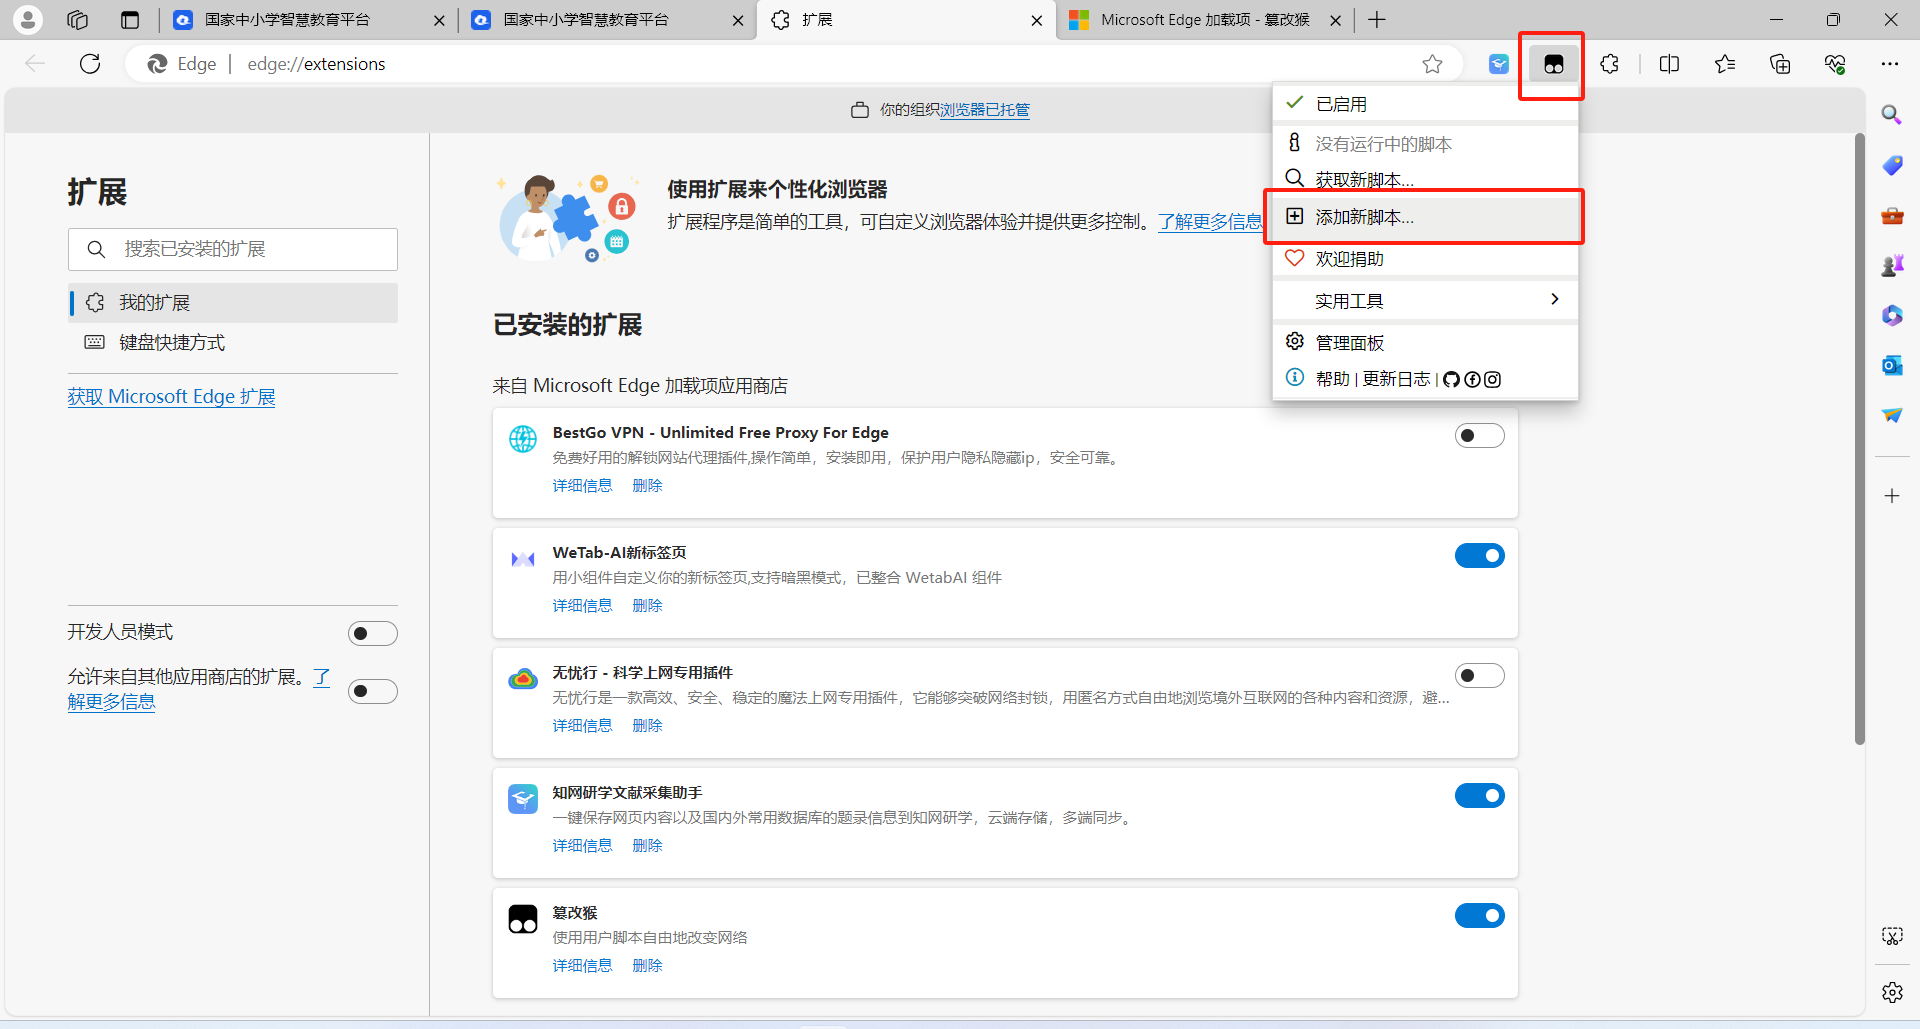Choose 添加新脚本 from popup menu
This screenshot has height=1029, width=1920.
tap(1425, 217)
